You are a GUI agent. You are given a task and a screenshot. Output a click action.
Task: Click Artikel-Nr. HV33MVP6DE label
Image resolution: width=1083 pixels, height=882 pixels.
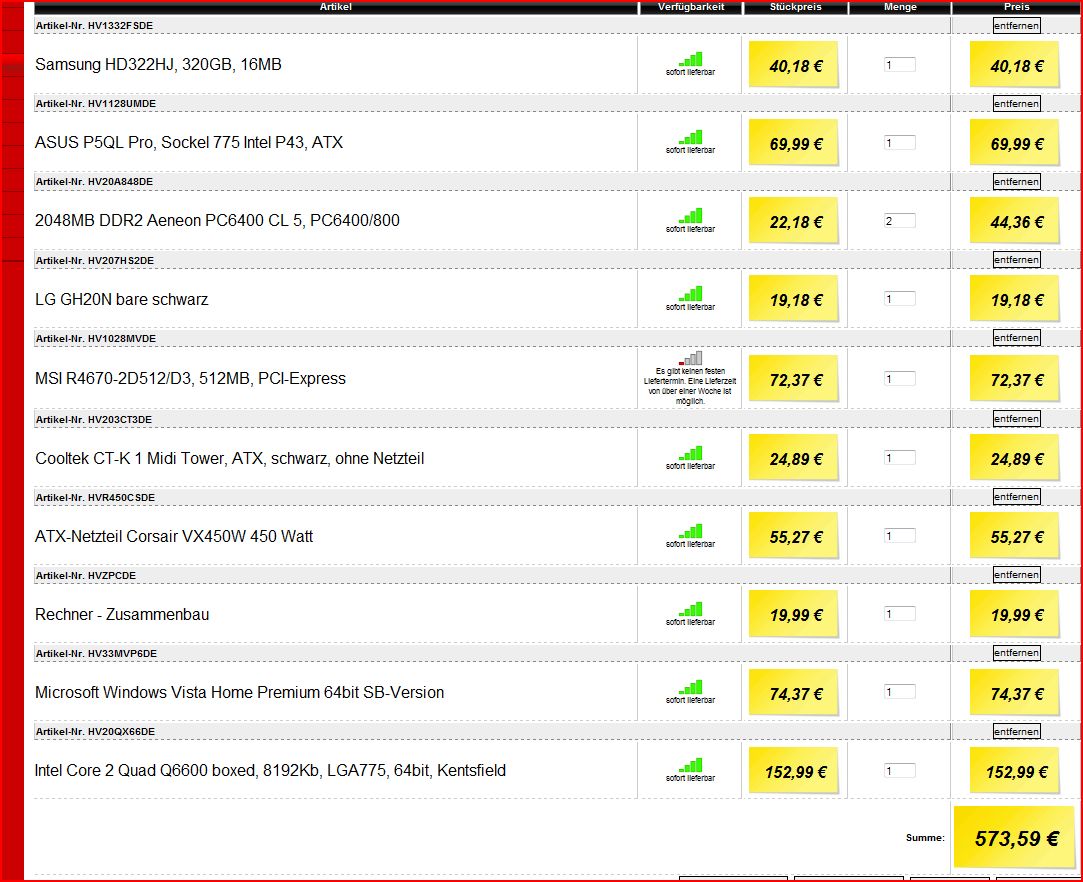(96, 653)
